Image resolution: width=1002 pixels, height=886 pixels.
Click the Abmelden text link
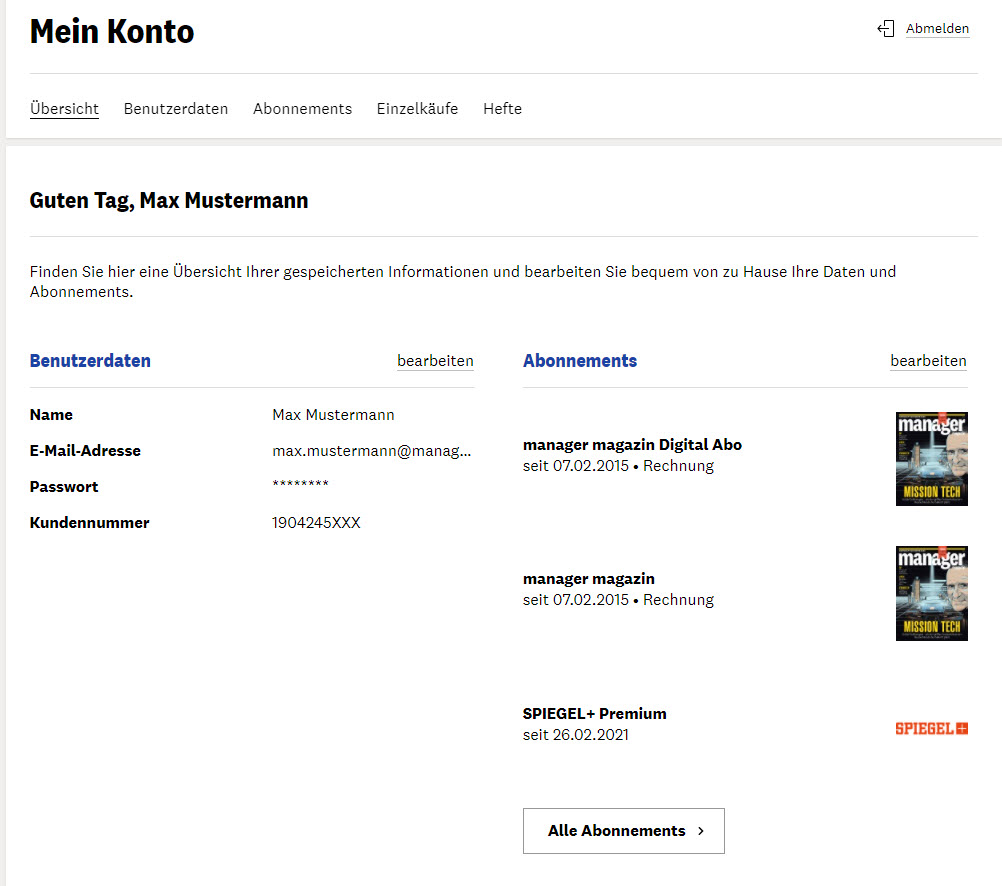point(937,29)
